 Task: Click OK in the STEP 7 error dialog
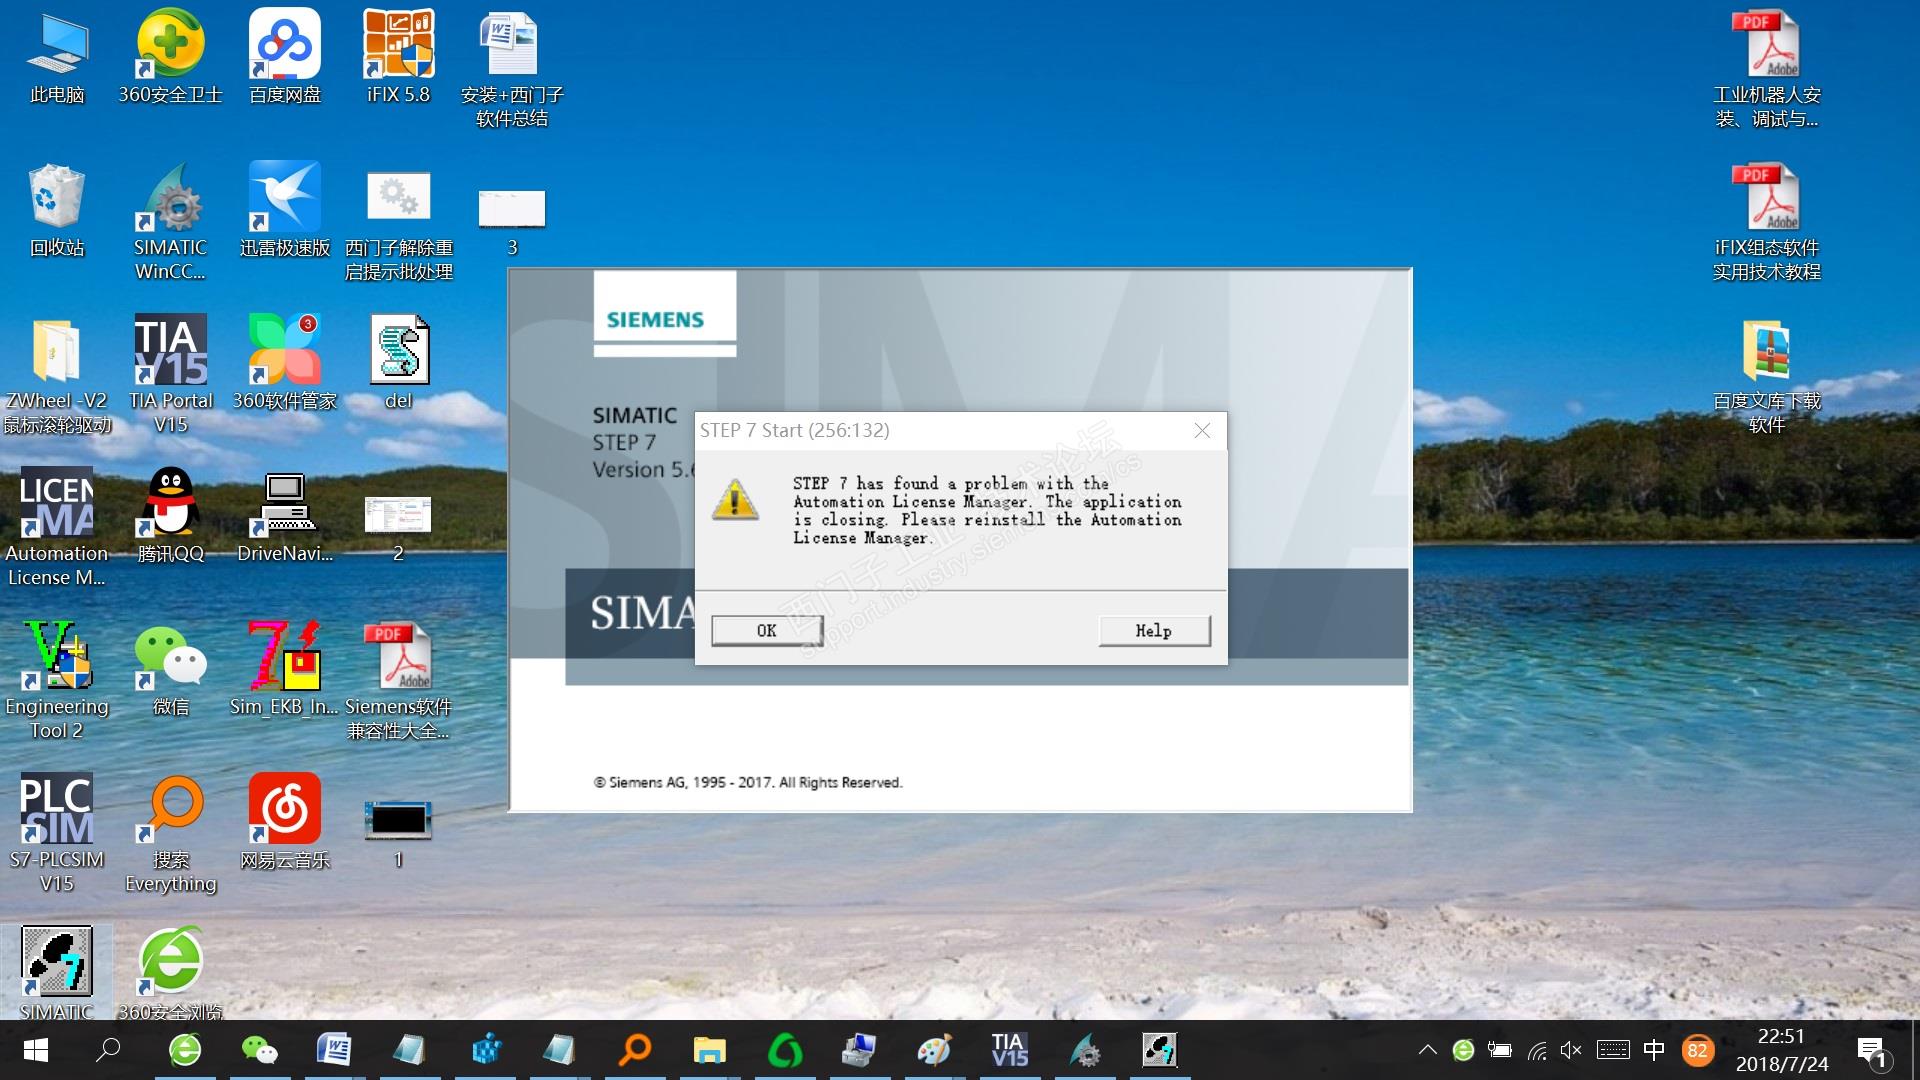pyautogui.click(x=766, y=631)
